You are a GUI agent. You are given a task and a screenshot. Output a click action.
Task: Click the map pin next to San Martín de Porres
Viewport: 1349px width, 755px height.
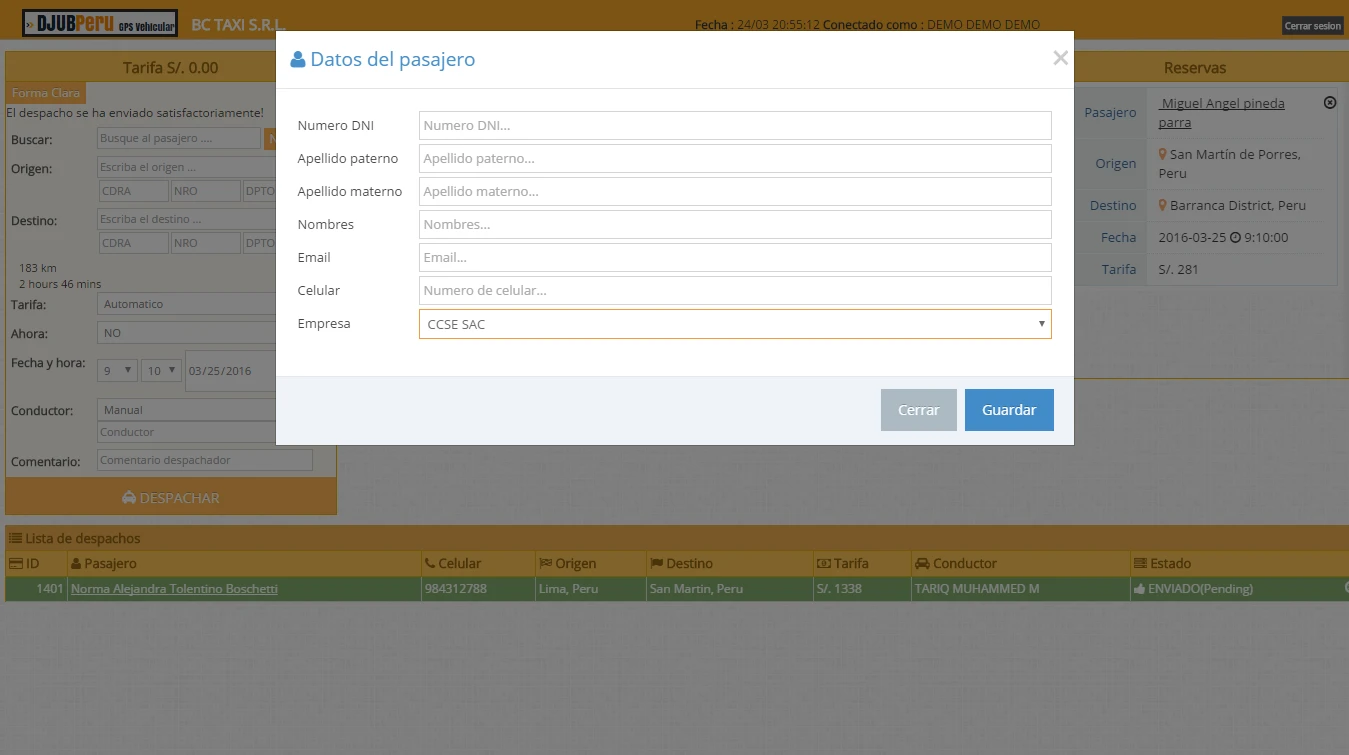[1163, 154]
